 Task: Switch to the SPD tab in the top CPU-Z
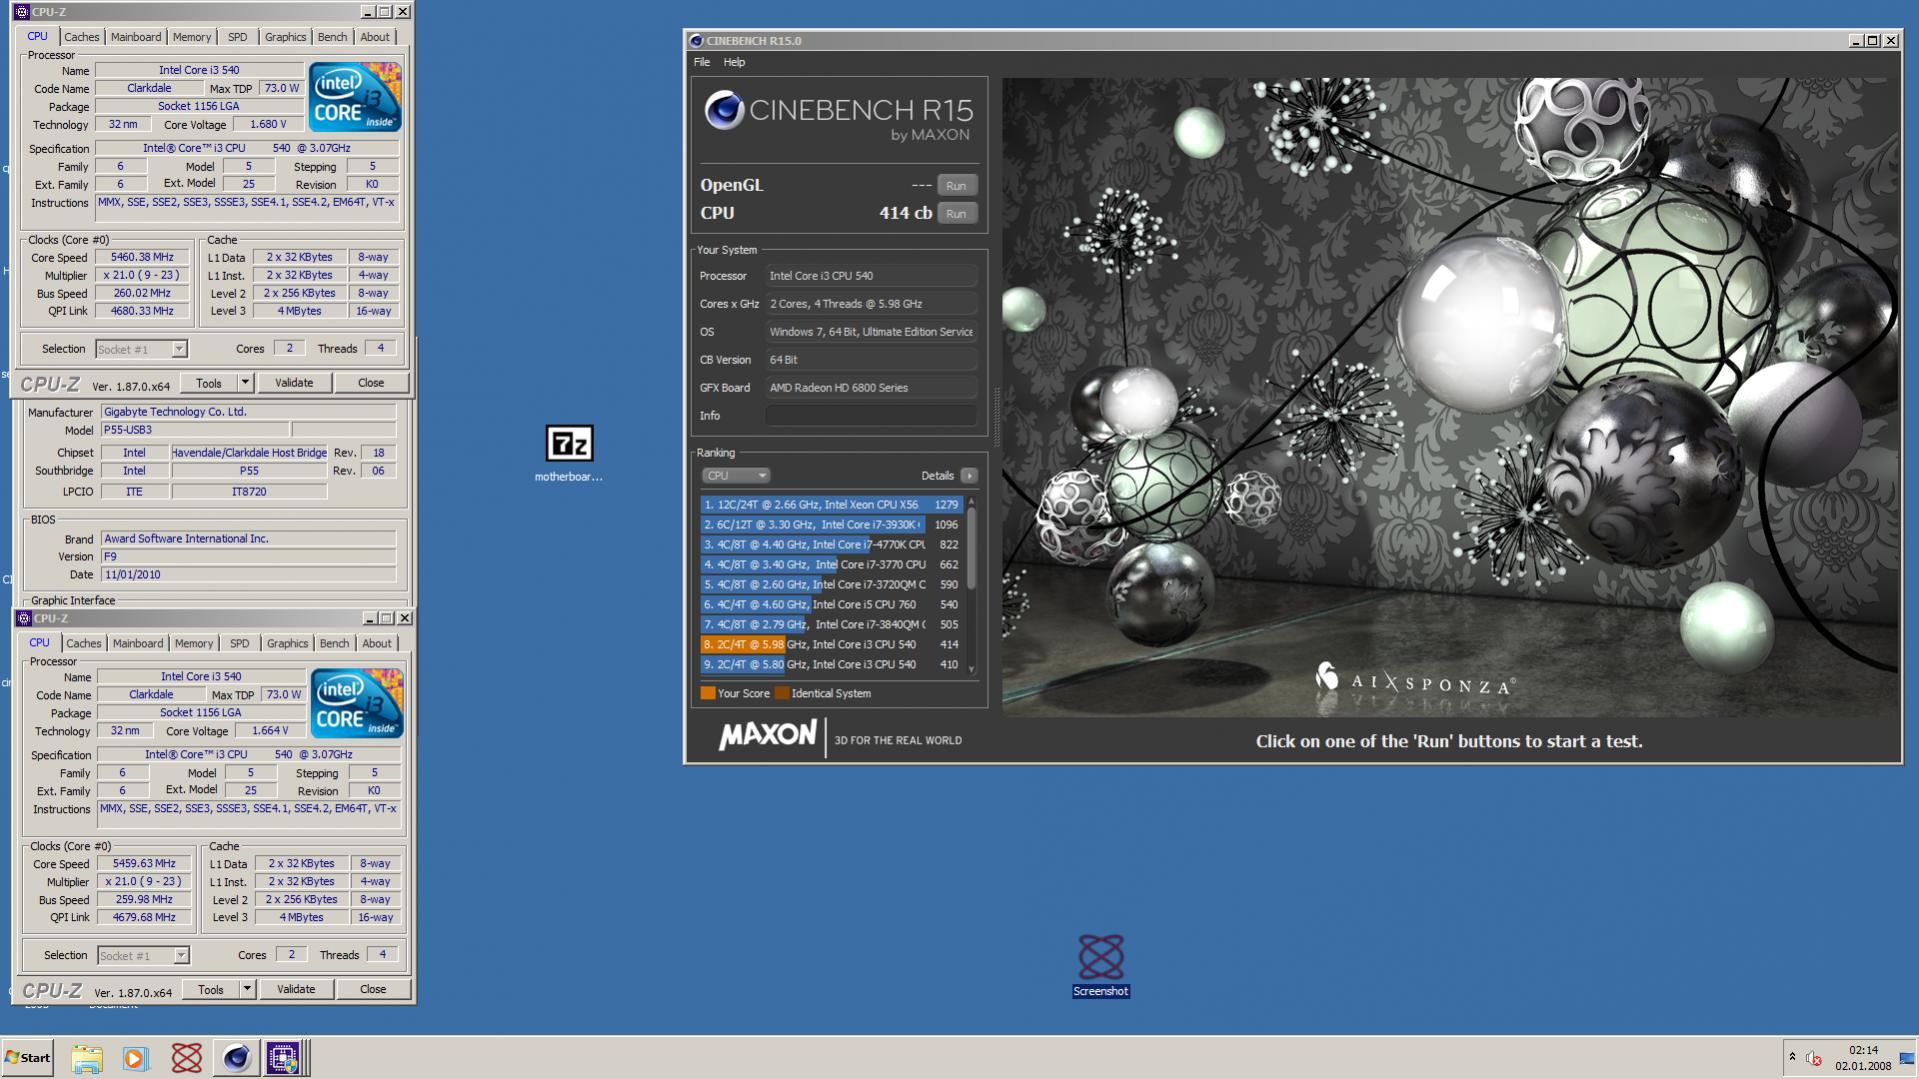[237, 37]
